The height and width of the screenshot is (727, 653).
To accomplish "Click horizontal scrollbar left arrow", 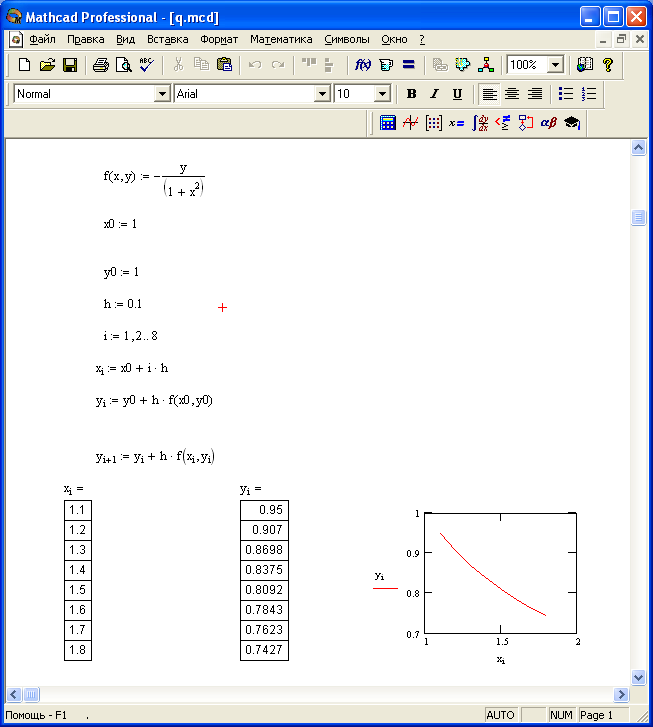I will point(14,694).
